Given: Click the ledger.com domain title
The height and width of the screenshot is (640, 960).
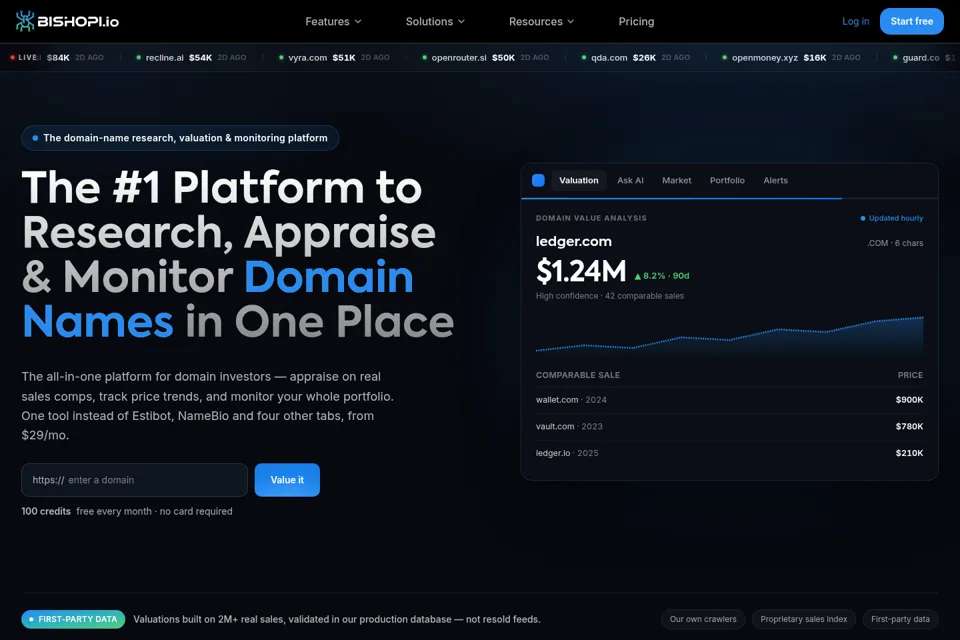Looking at the screenshot, I should point(574,241).
